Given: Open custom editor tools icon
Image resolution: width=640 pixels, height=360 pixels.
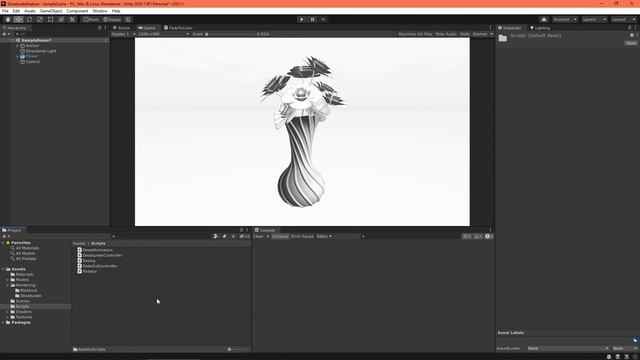Looking at the screenshot, I should click(x=72, y=19).
